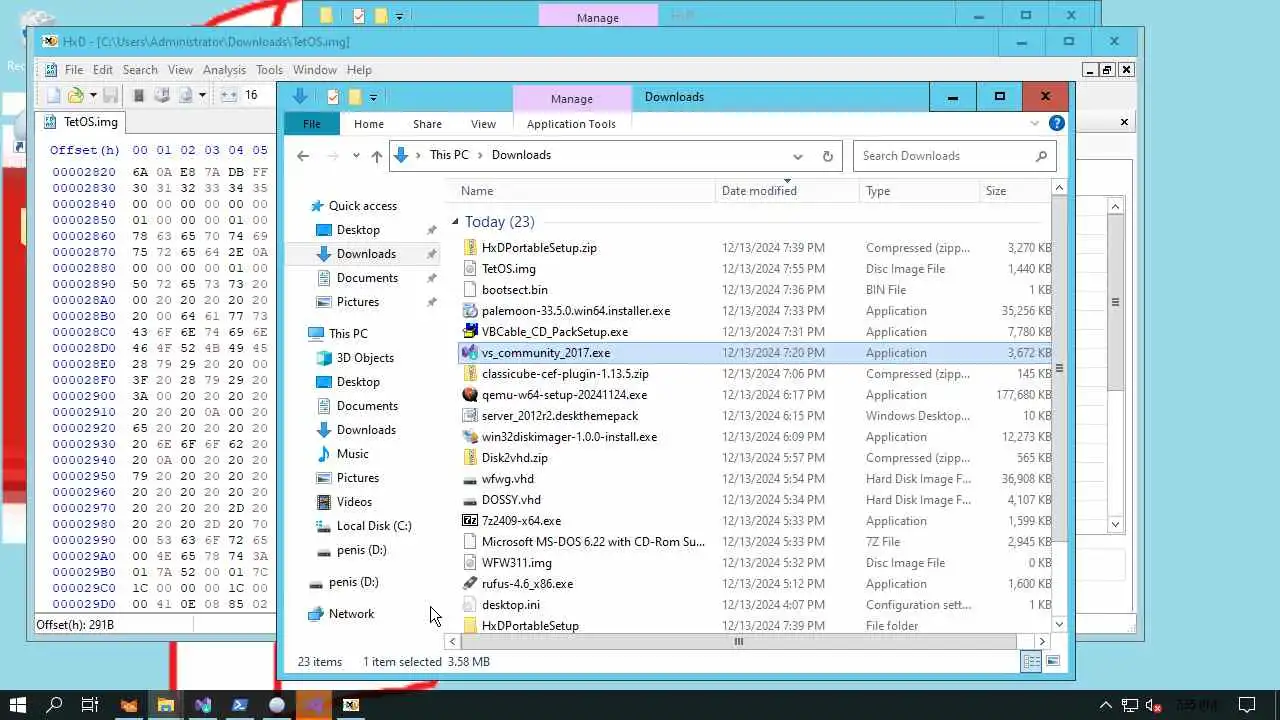The height and width of the screenshot is (720, 1280).
Task: Expand the Explorer ribbon chevron
Action: (1034, 124)
